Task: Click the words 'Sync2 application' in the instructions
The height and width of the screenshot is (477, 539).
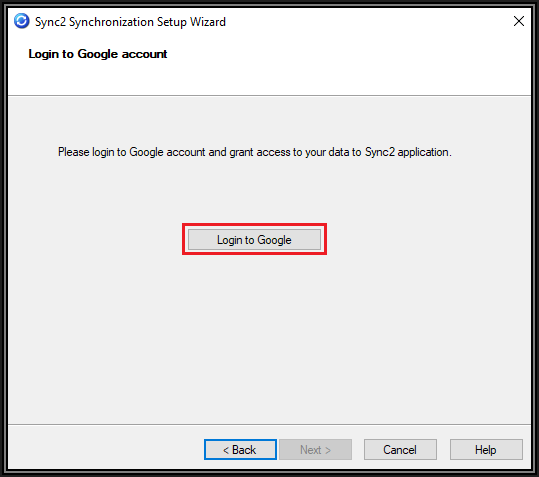Action: (x=407, y=152)
